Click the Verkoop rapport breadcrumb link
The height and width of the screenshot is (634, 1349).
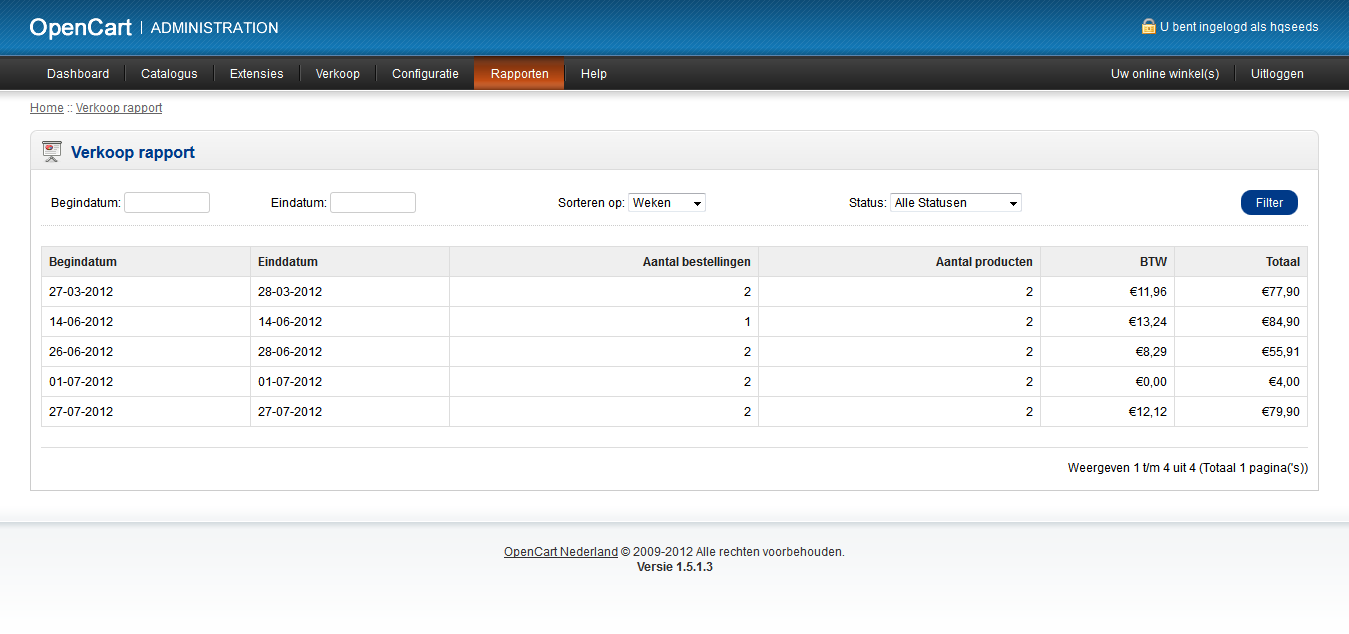[x=119, y=108]
